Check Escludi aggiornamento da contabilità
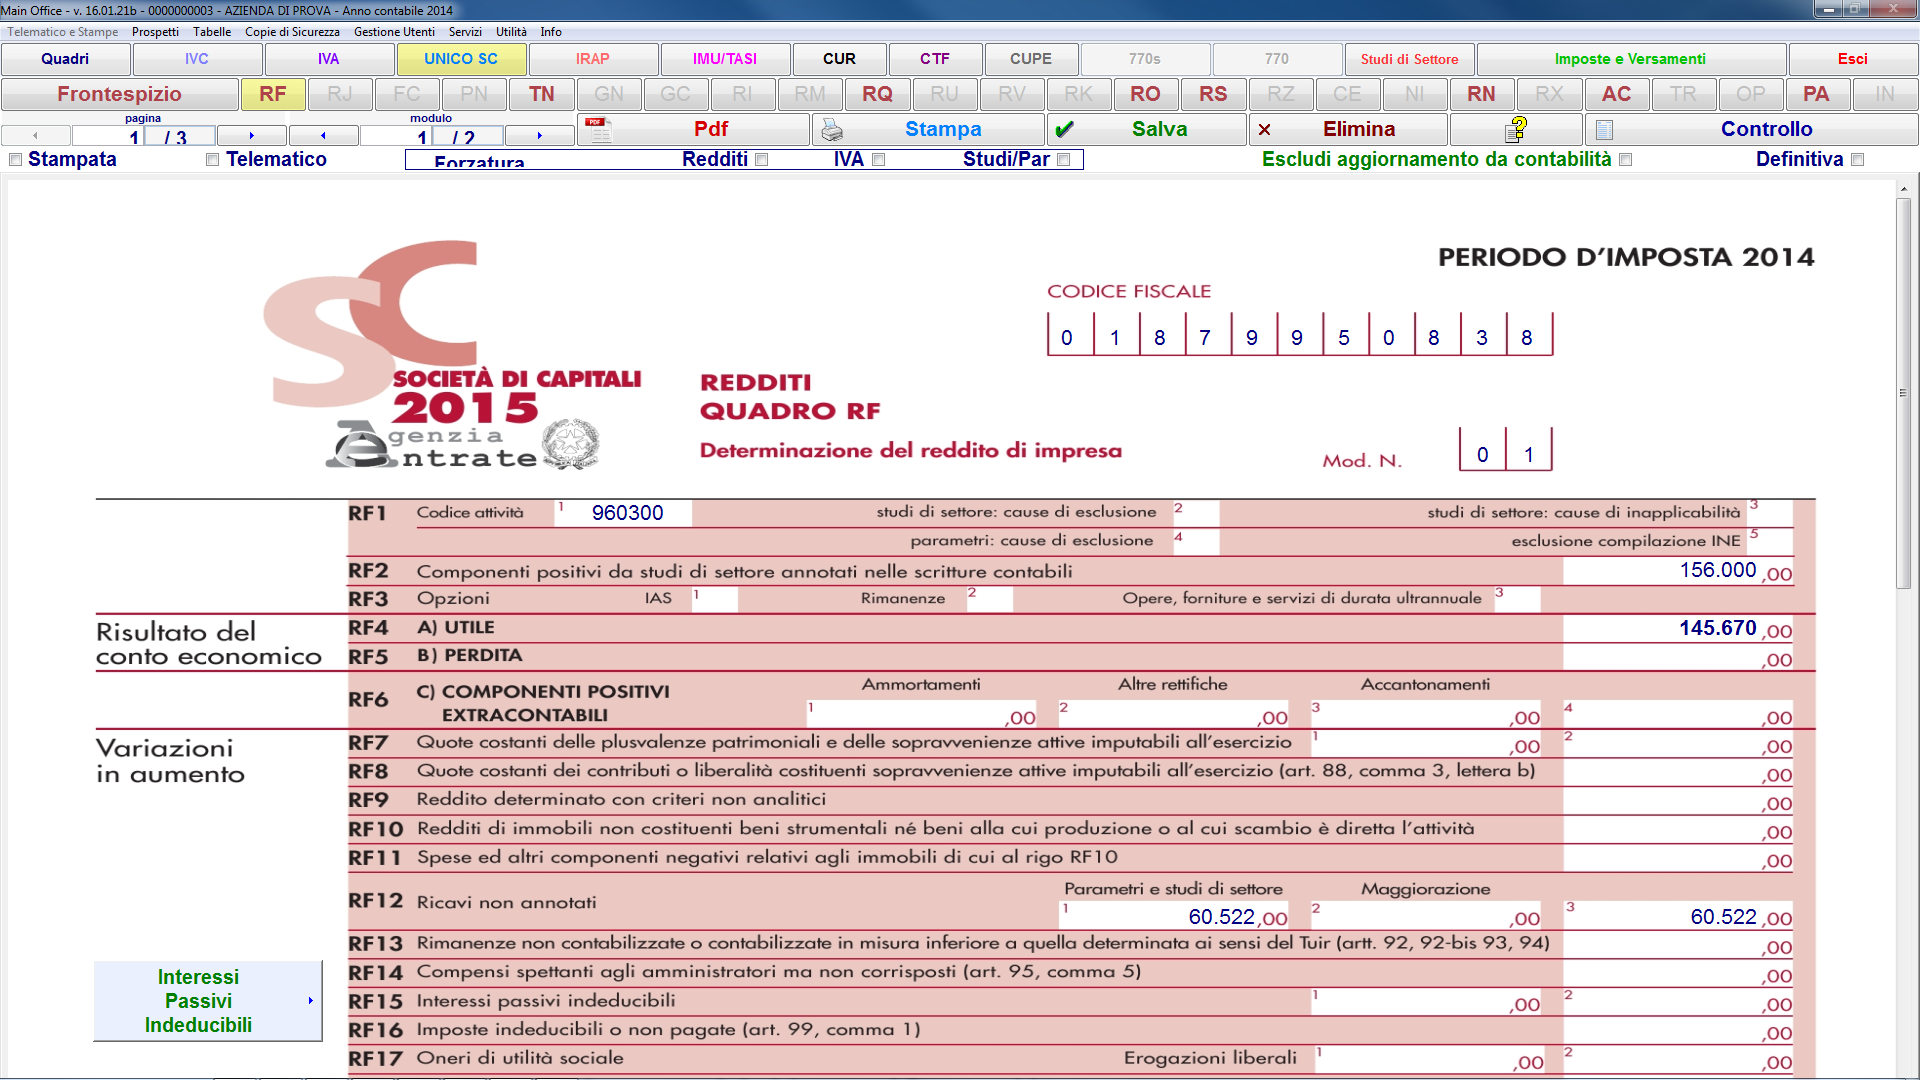This screenshot has width=1920, height=1080. [1626, 160]
